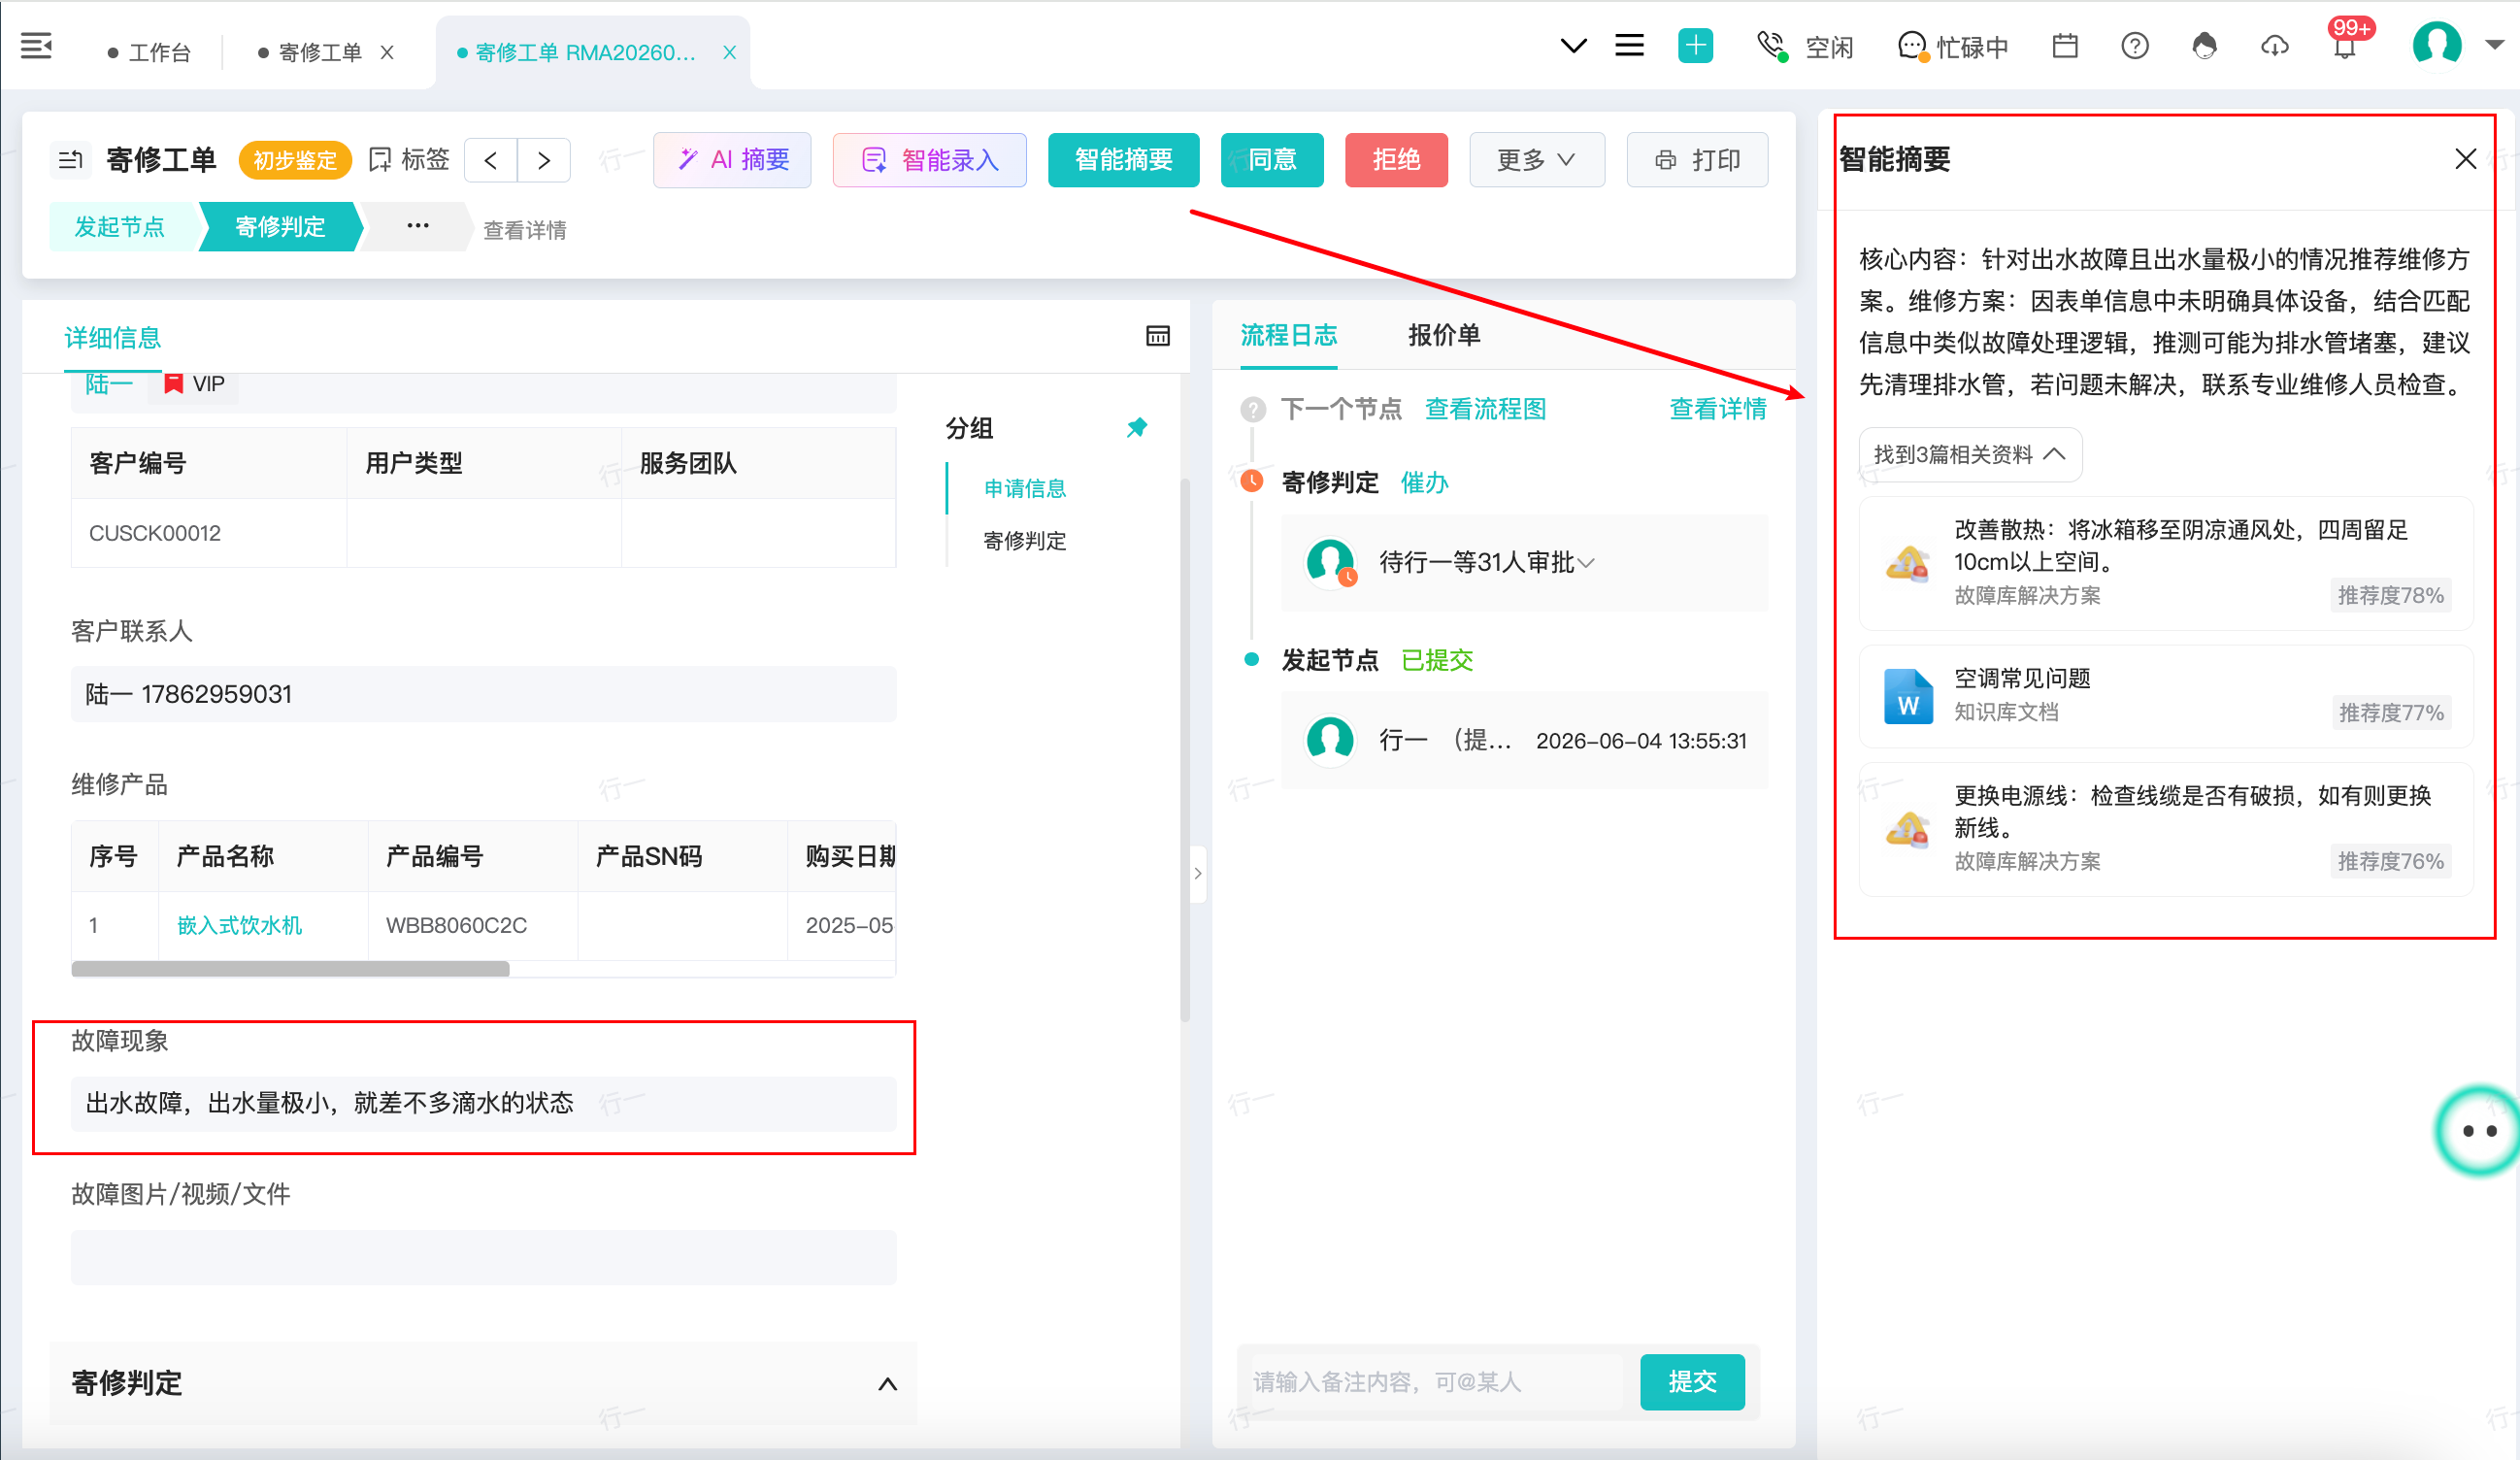
Task: Submit remark with 提交 button
Action: pyautogui.click(x=1692, y=1382)
